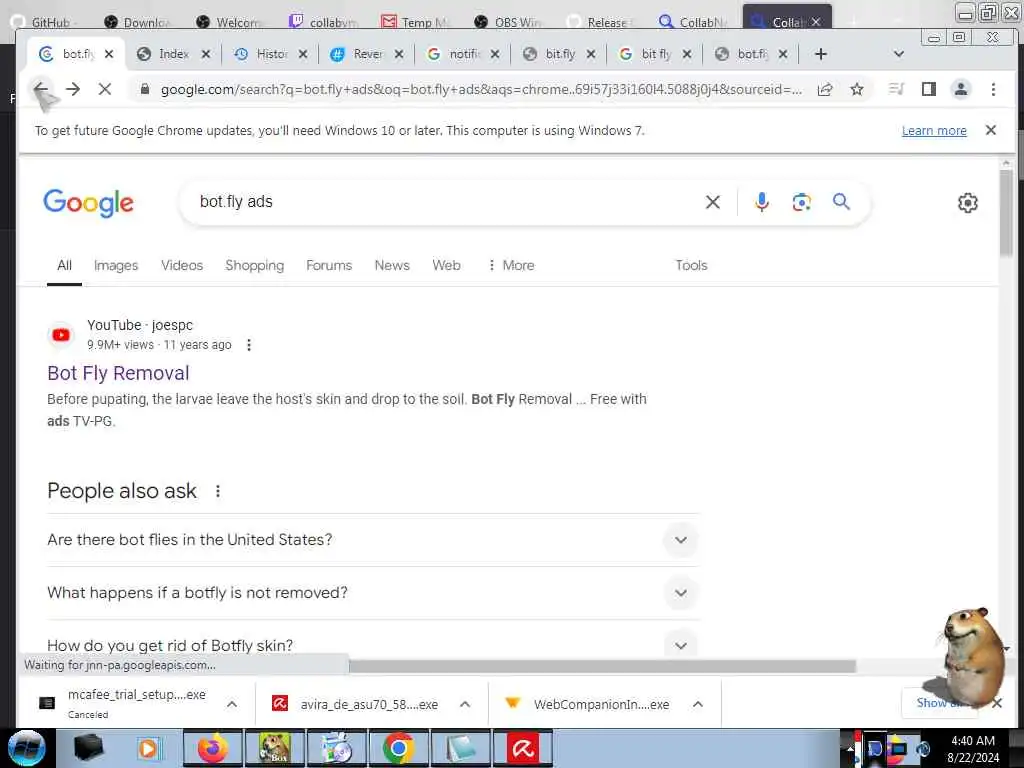
Task: Click the browser forward arrow
Action: click(73, 89)
